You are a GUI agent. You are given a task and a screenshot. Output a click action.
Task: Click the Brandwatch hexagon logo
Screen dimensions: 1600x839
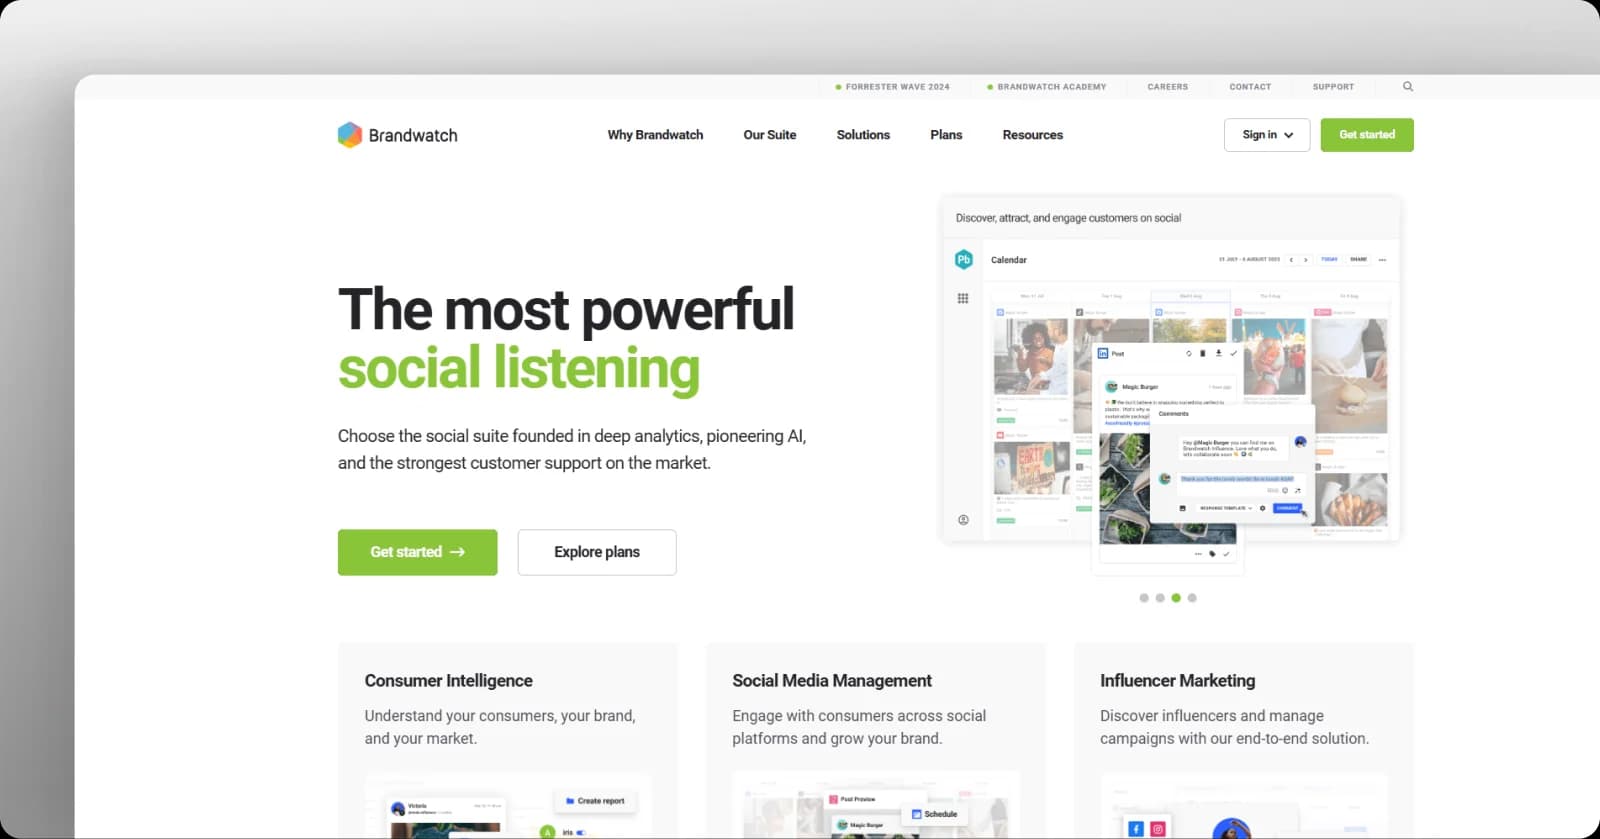pos(349,135)
